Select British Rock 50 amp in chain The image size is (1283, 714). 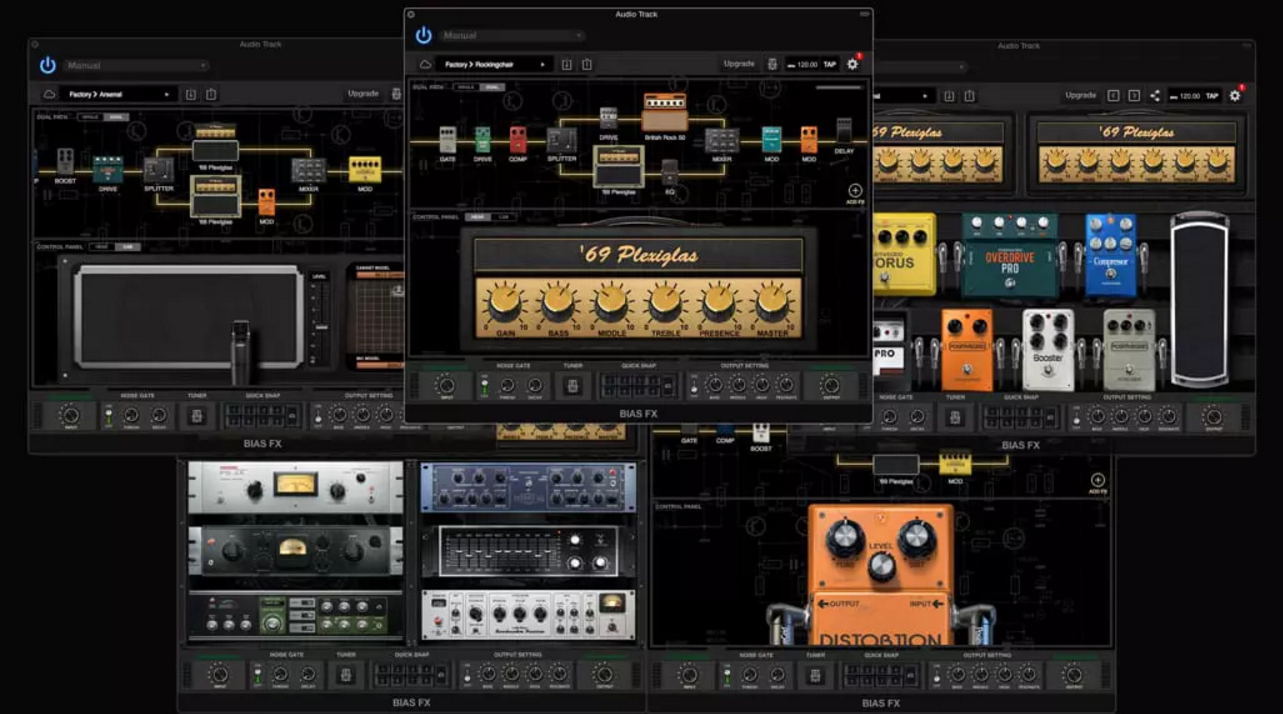[x=665, y=113]
